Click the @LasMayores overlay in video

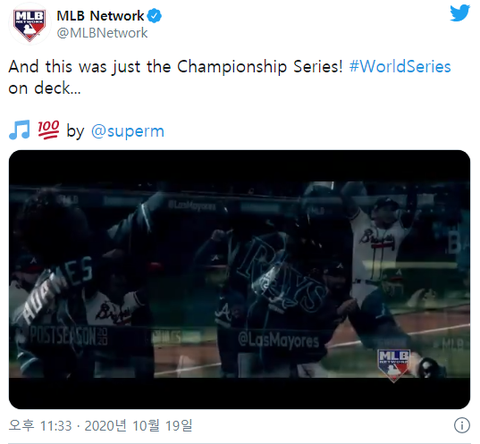279,340
